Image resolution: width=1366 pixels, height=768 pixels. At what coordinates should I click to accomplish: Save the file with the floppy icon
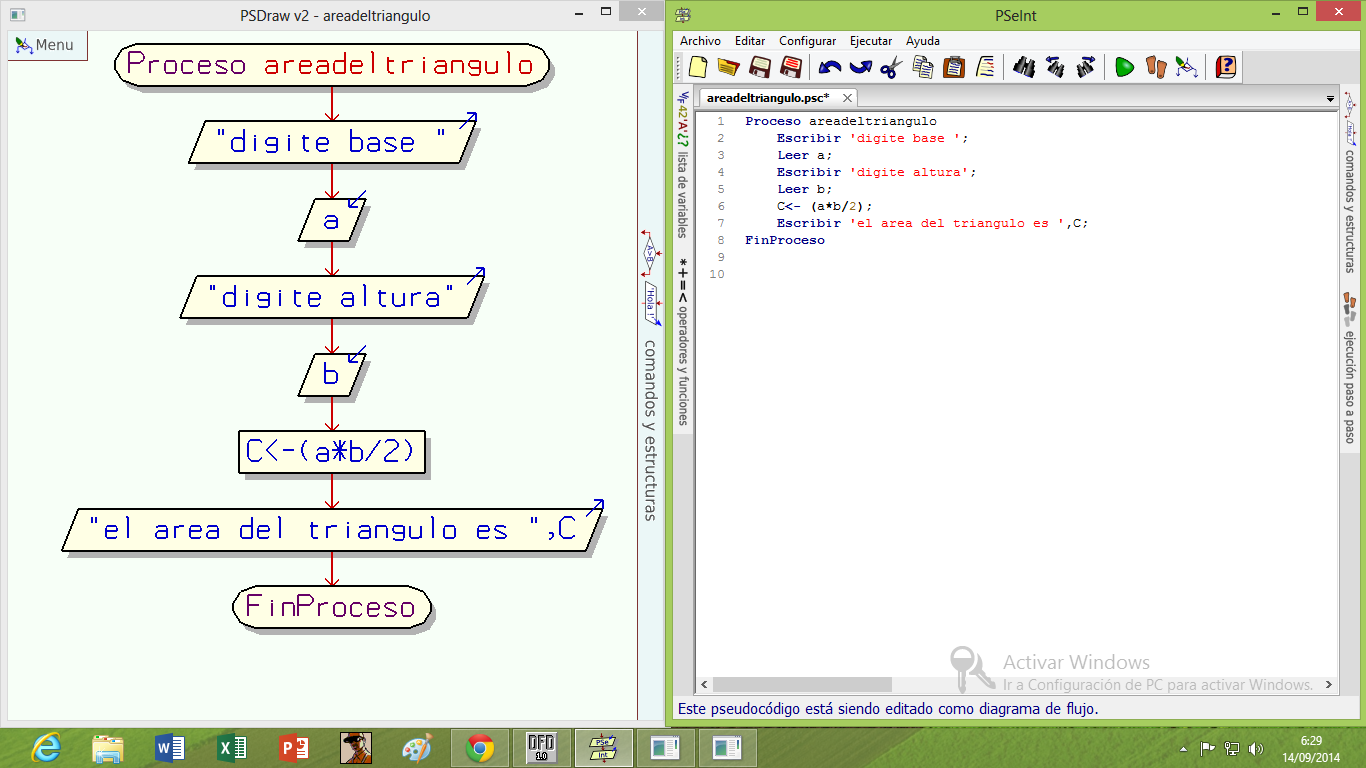[760, 67]
